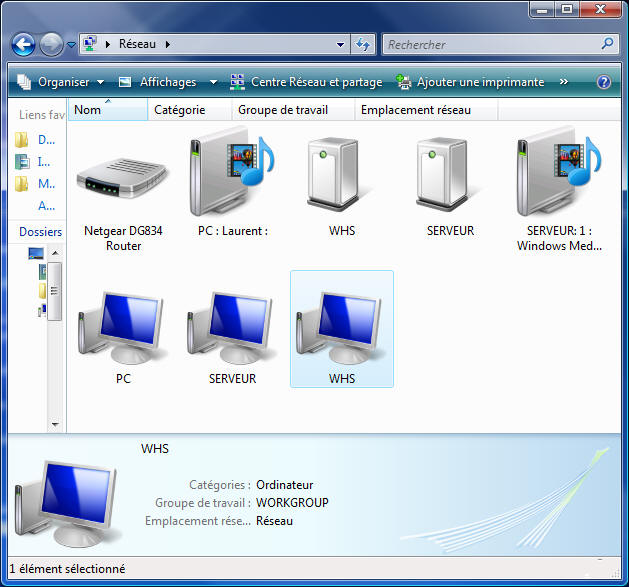Open Dossiers section in navigation pane
The image size is (629, 587).
tap(40, 231)
